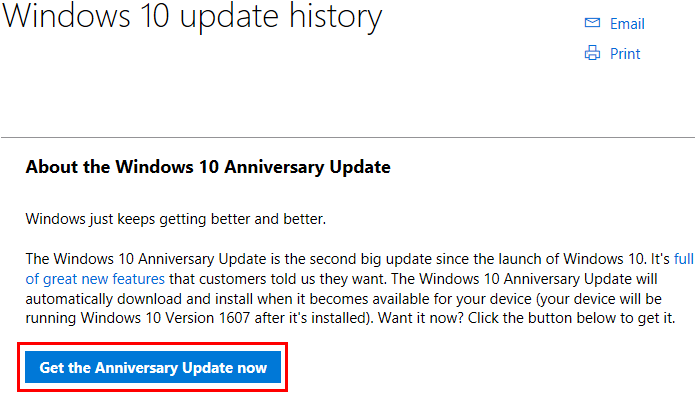695x399 pixels.
Task: Click the Print printer icon
Action: [x=592, y=53]
